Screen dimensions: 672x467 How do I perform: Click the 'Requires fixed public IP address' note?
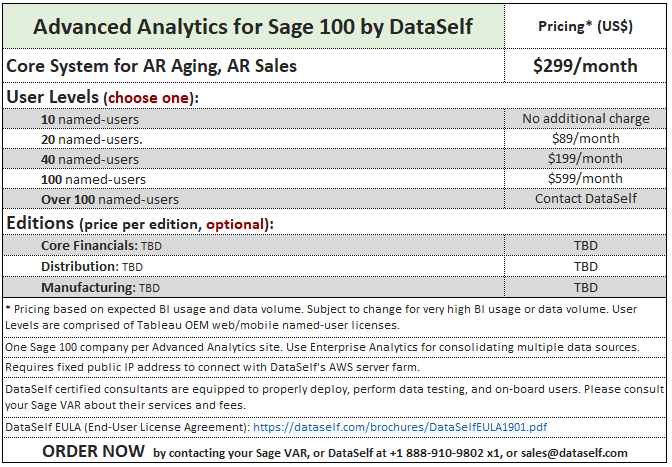tap(213, 367)
